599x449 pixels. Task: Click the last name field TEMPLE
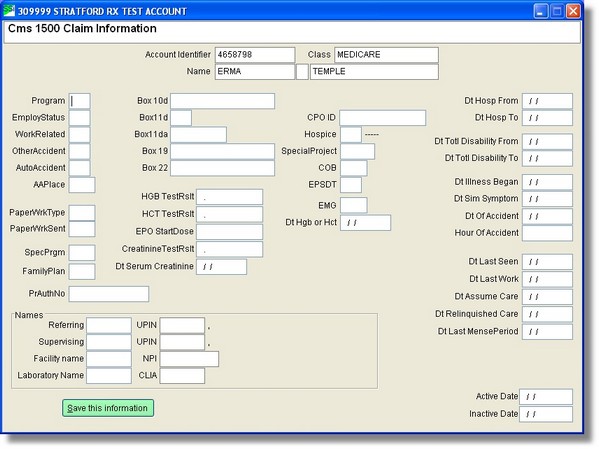[x=374, y=71]
